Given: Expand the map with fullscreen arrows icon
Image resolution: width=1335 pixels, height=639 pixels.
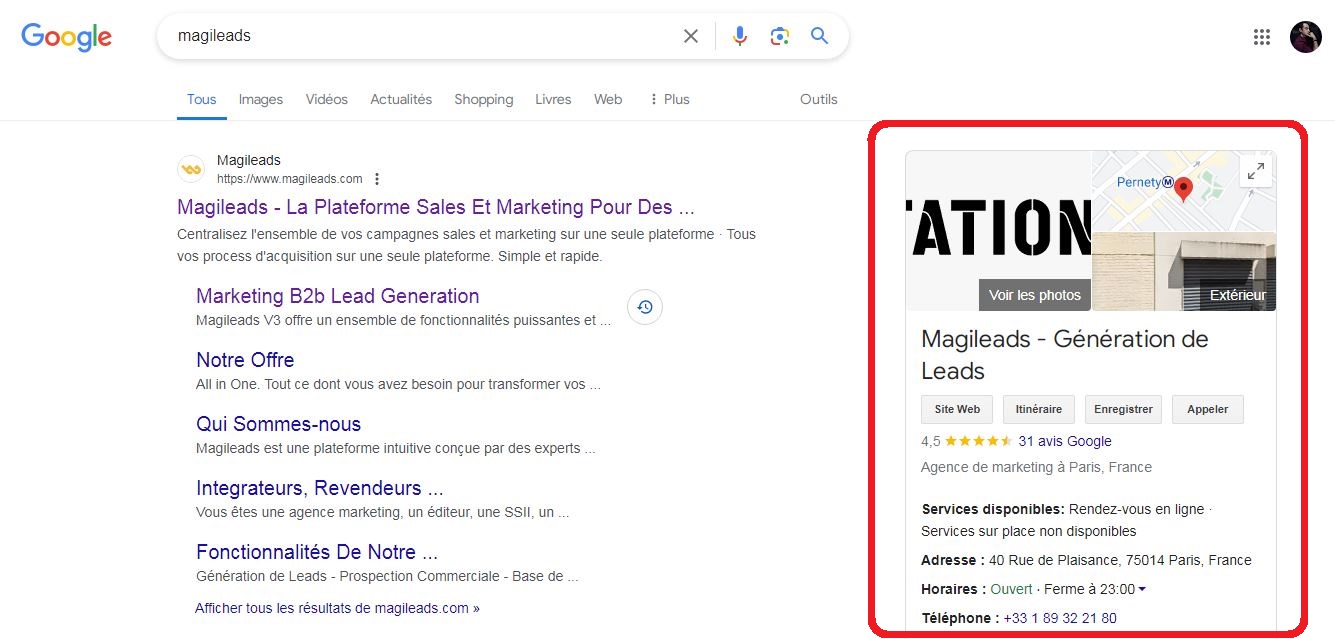Looking at the screenshot, I should tap(1255, 171).
